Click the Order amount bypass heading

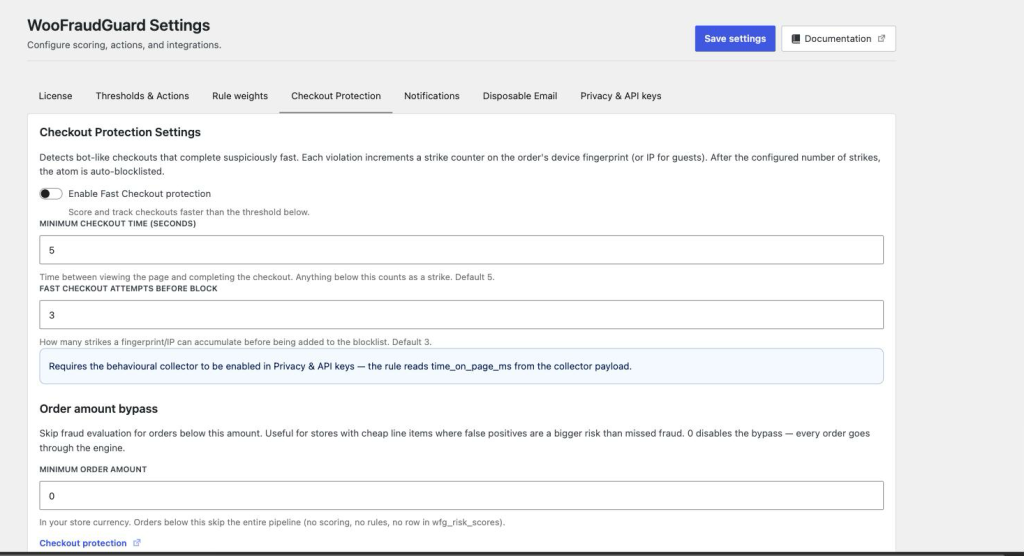pyautogui.click(x=99, y=409)
